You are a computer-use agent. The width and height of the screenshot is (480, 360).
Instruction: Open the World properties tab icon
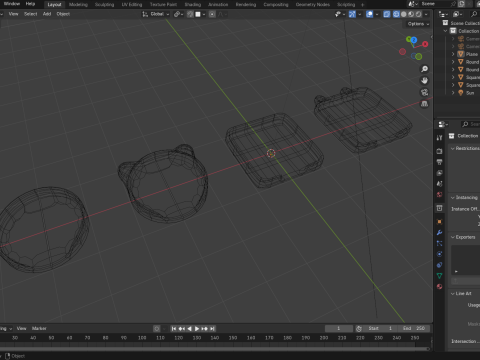click(x=439, y=195)
